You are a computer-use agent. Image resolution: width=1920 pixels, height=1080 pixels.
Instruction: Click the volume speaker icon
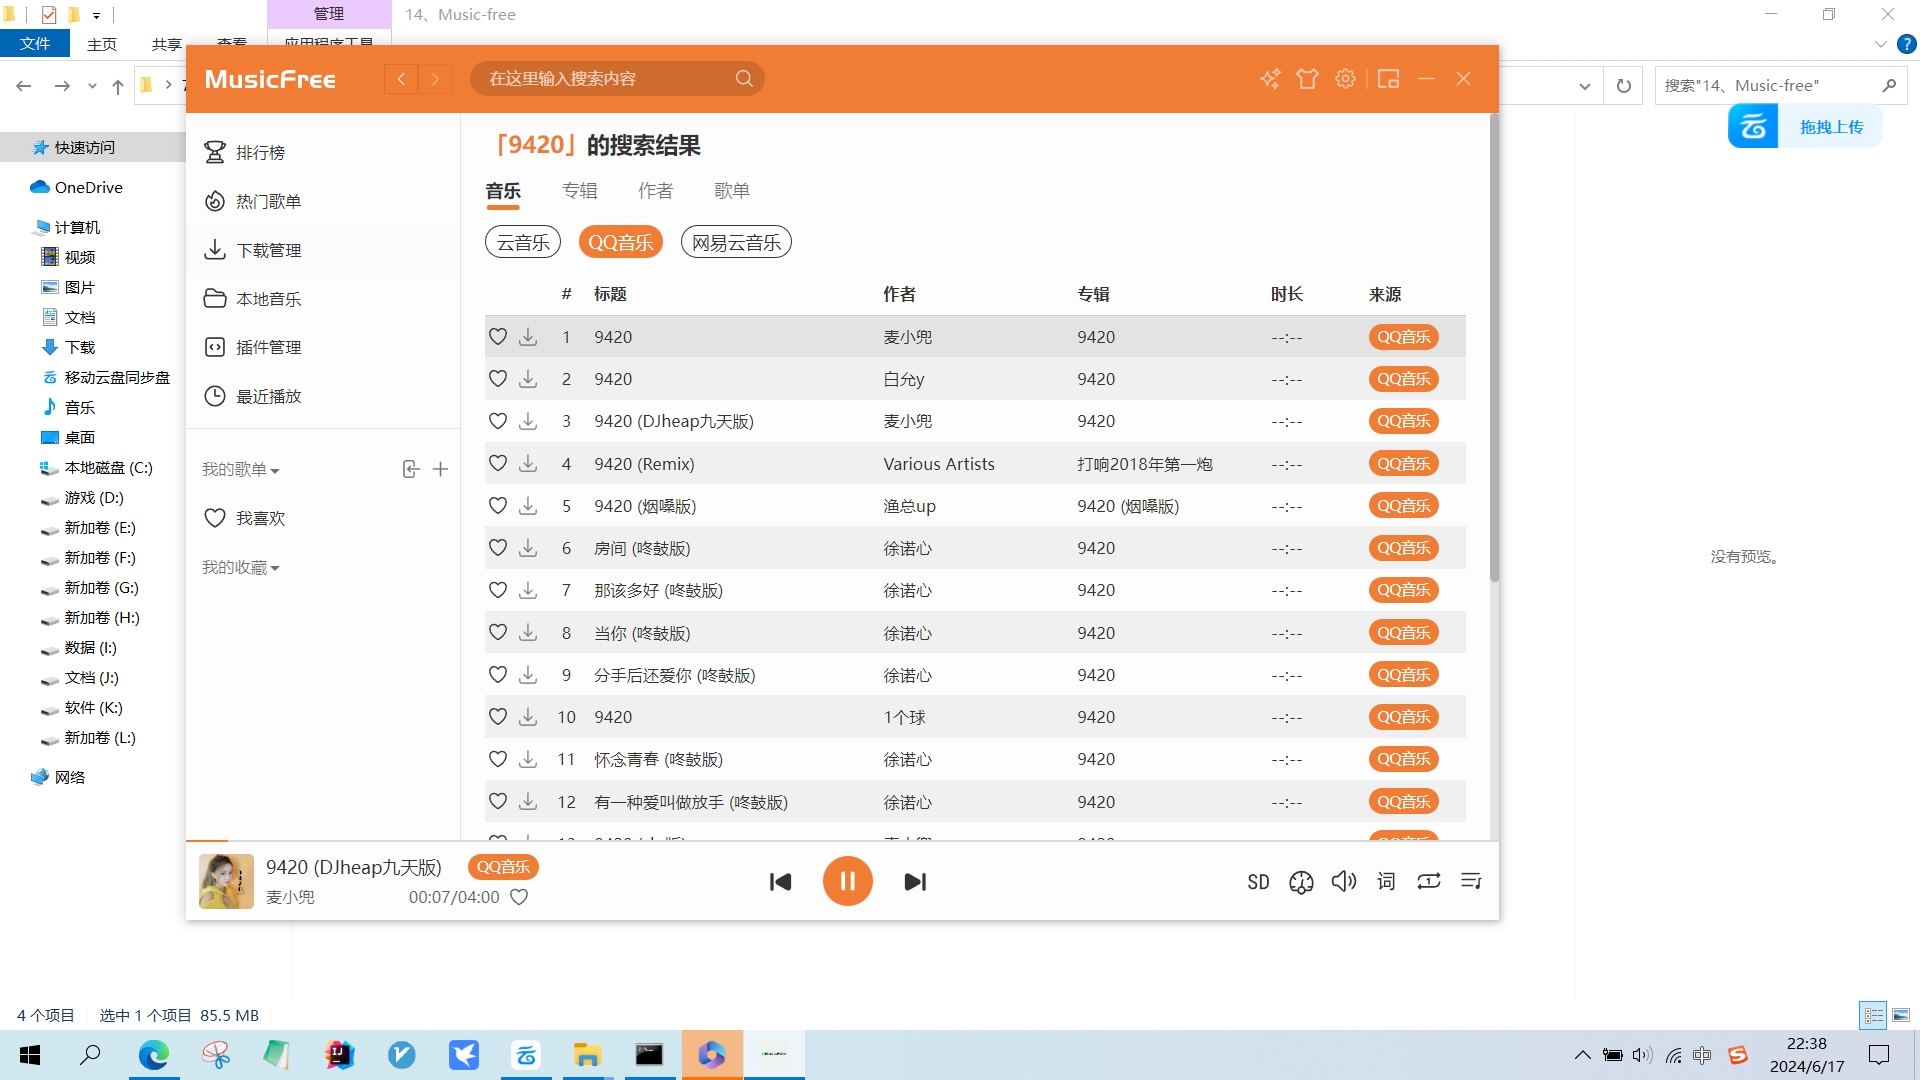pos(1343,881)
